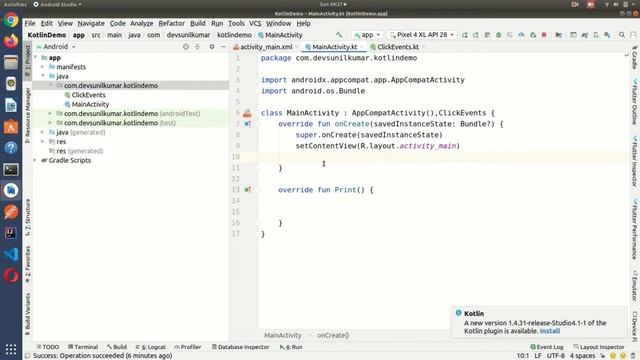
Task: Install the Kotlin plugin update link
Action: (549, 331)
